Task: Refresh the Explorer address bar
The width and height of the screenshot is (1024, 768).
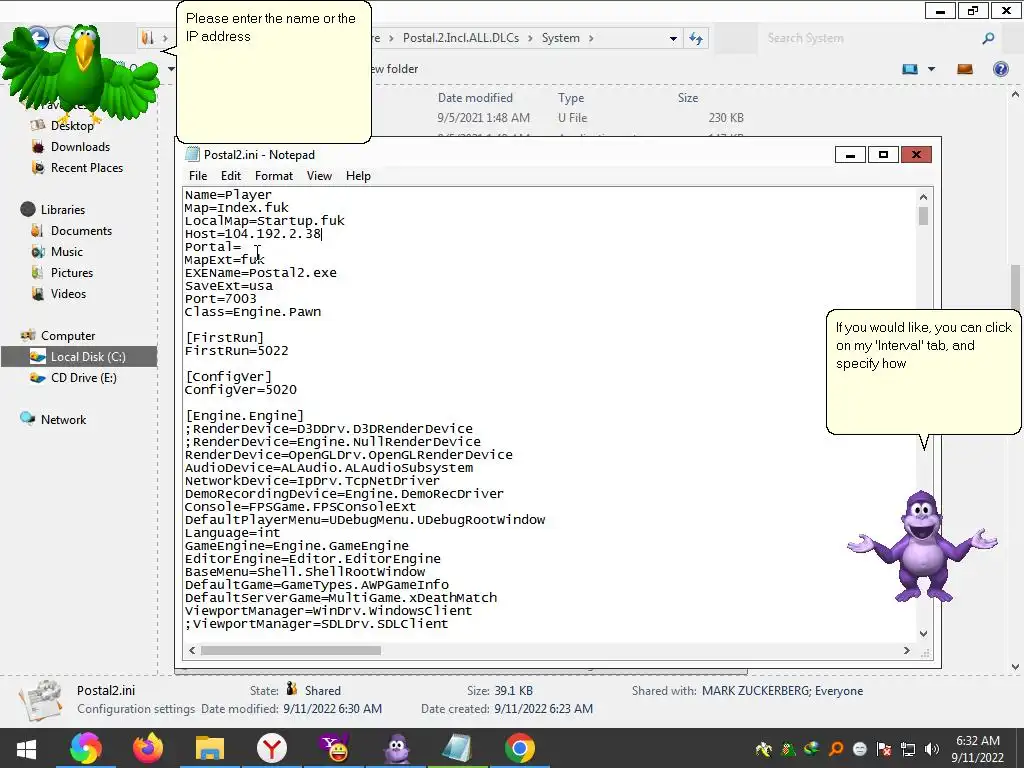Action: pyautogui.click(x=696, y=39)
